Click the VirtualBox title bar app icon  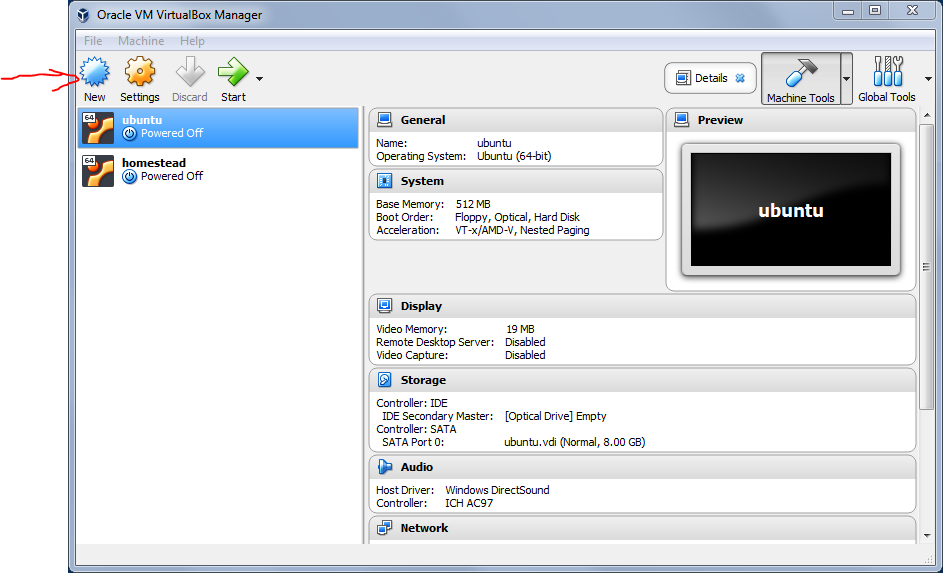coord(84,14)
